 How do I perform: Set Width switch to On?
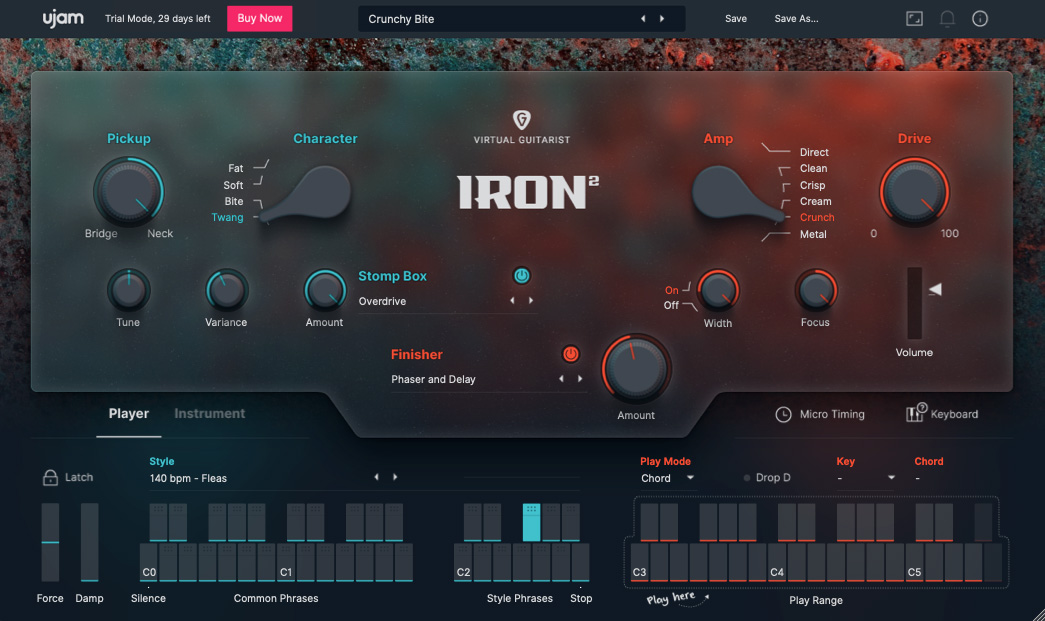672,290
